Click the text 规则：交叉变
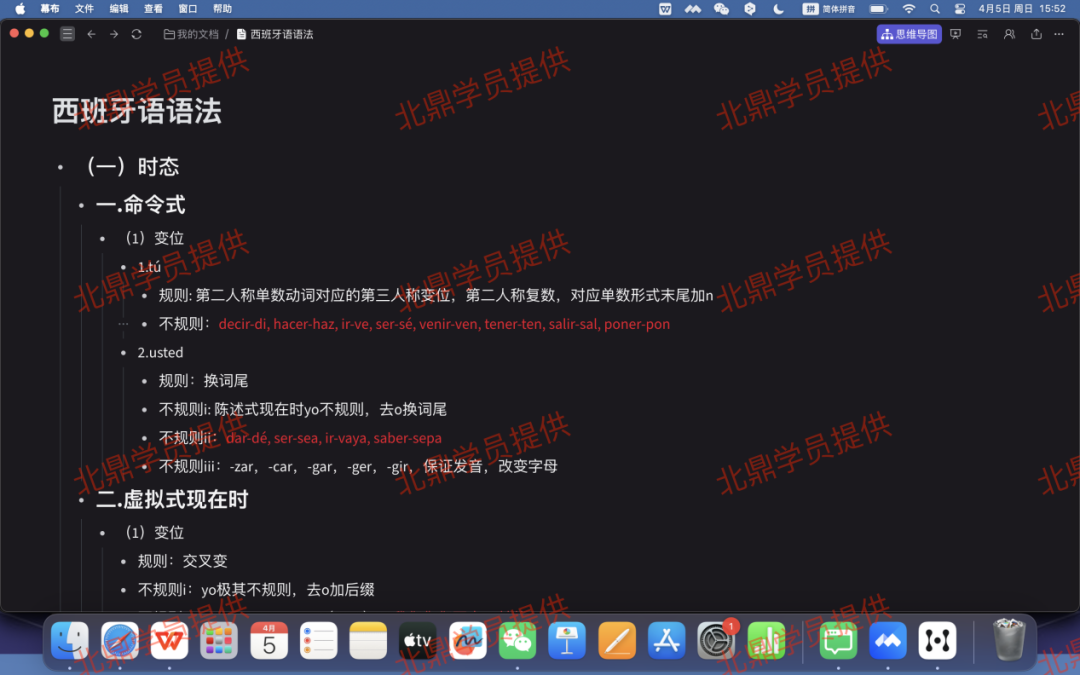 [183, 561]
